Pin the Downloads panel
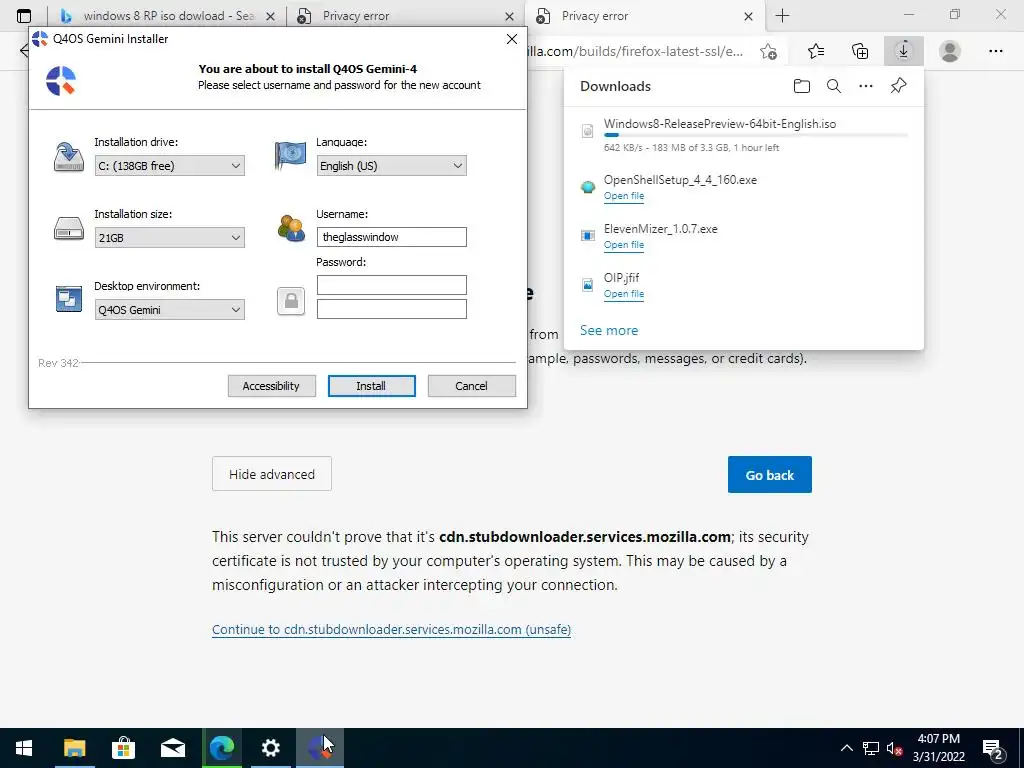The height and width of the screenshot is (768, 1024). pos(899,86)
